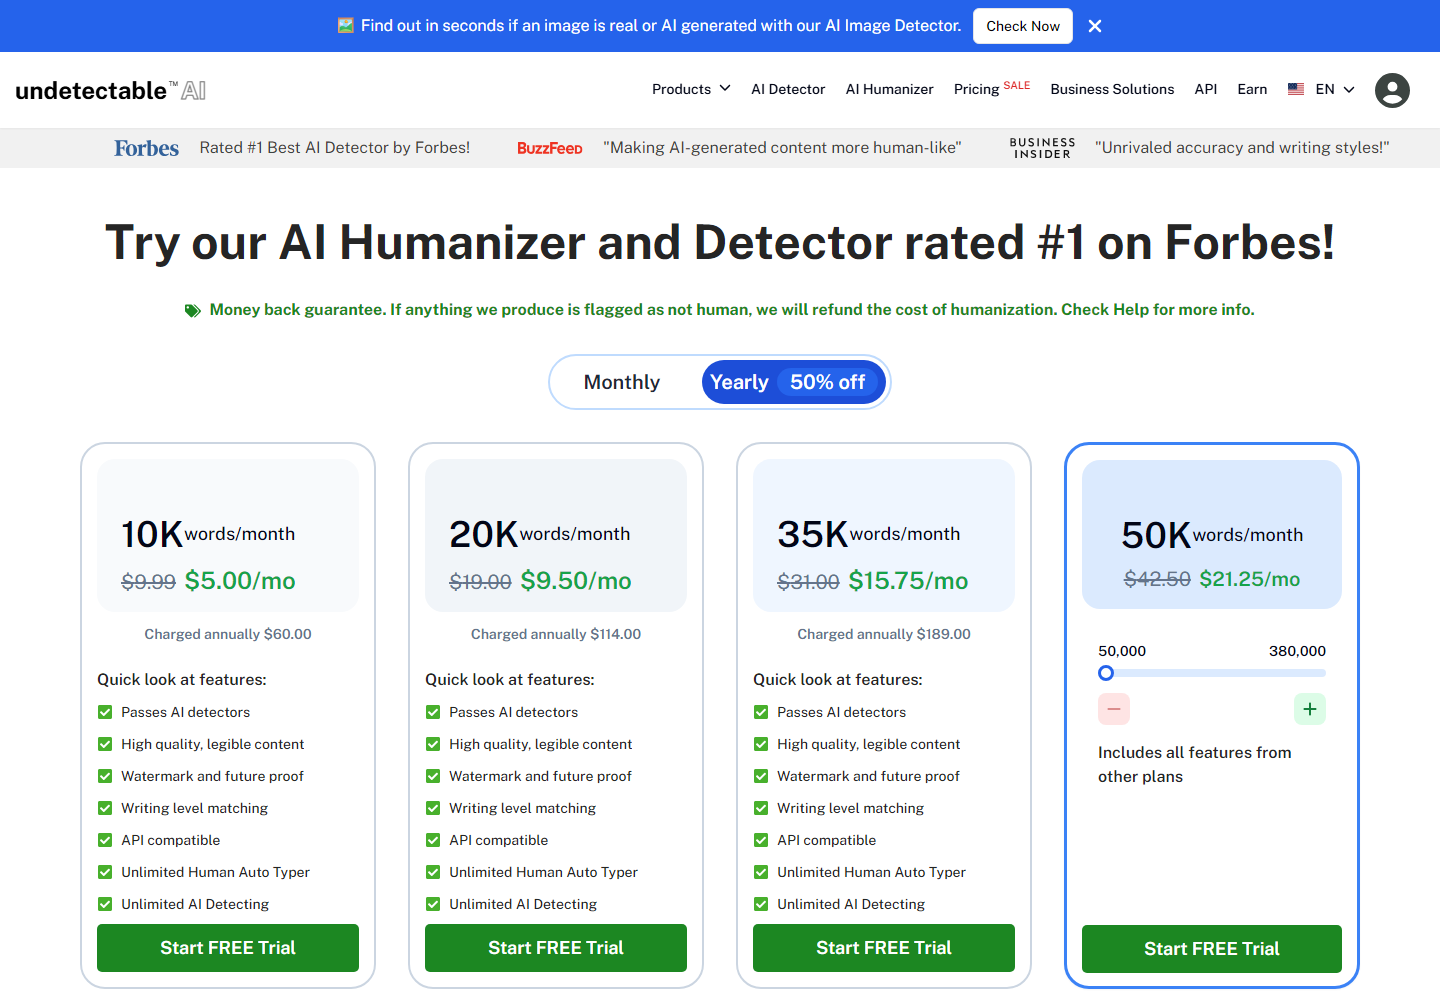Viewport: 1440px width, 1000px height.
Task: Click the $15.75/mo price in 35K plan
Action: [908, 581]
